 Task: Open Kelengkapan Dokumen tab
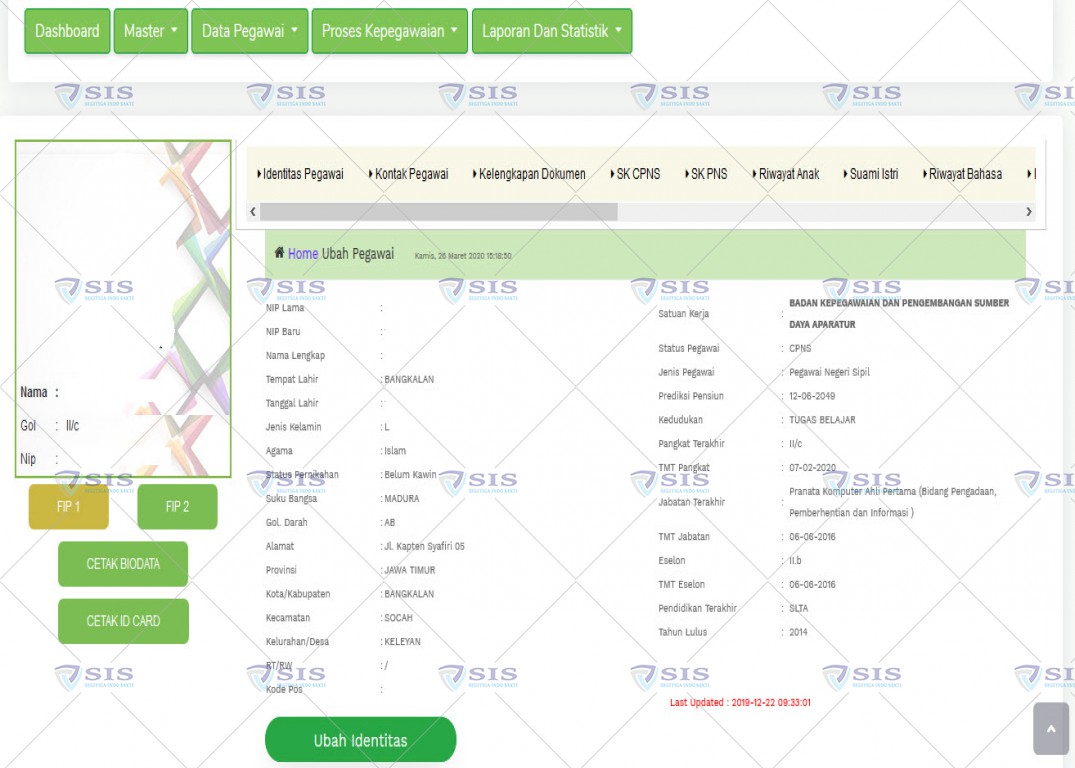coord(529,174)
